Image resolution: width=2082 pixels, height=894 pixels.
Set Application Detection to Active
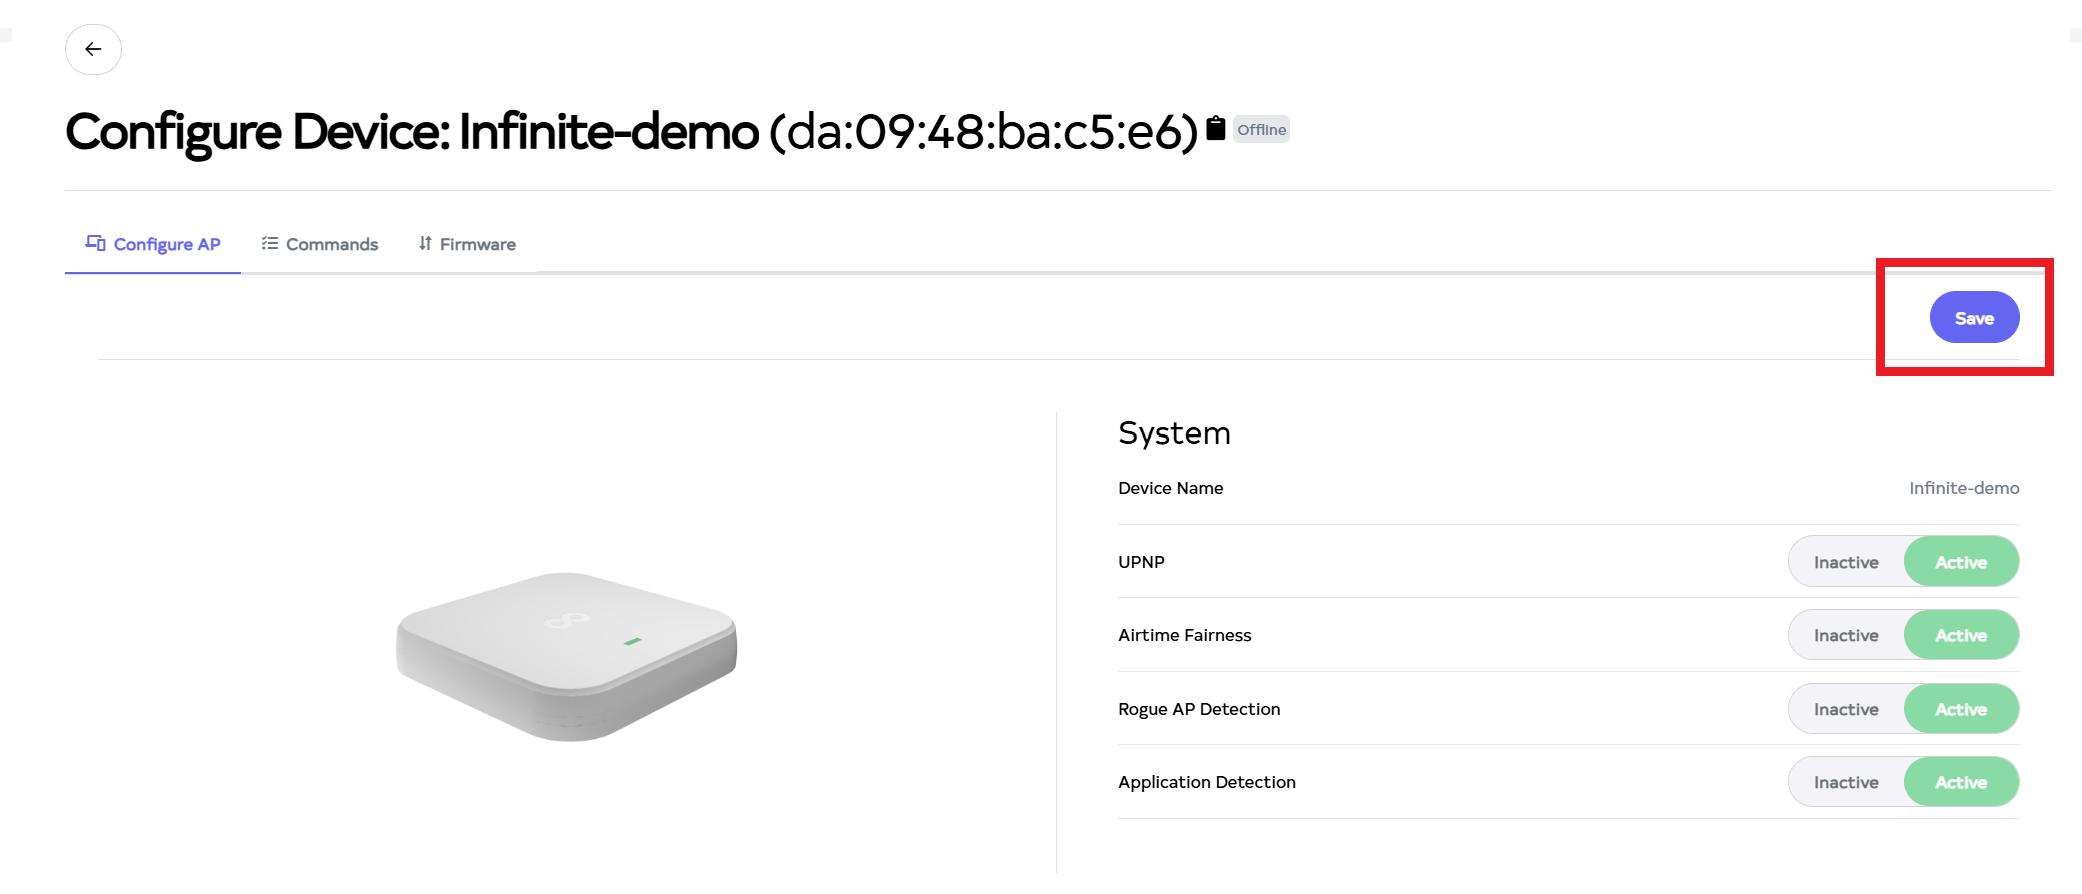(x=1960, y=782)
